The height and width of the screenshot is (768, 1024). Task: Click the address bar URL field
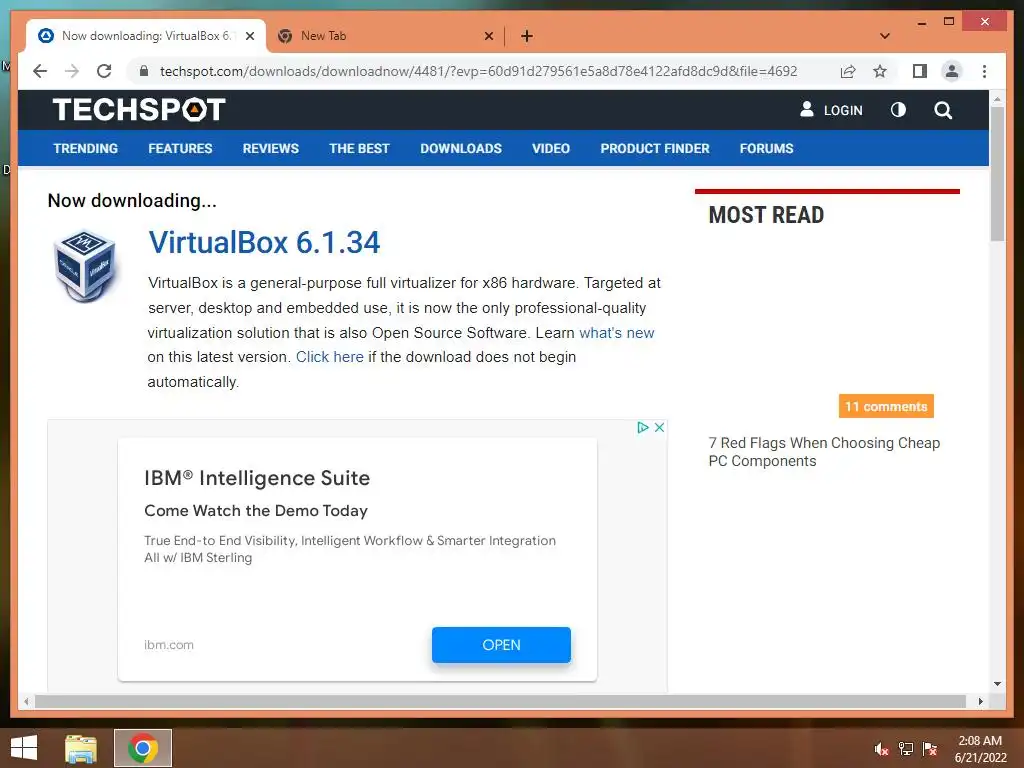click(x=478, y=71)
